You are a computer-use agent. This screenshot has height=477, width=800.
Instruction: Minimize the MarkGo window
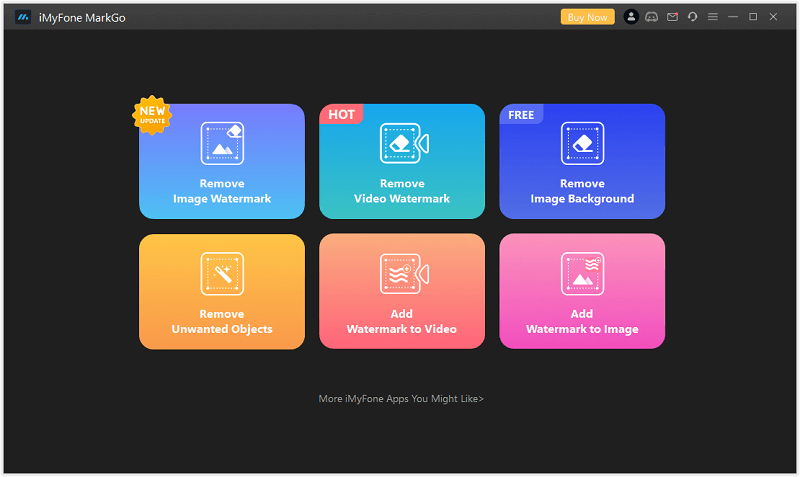point(733,17)
